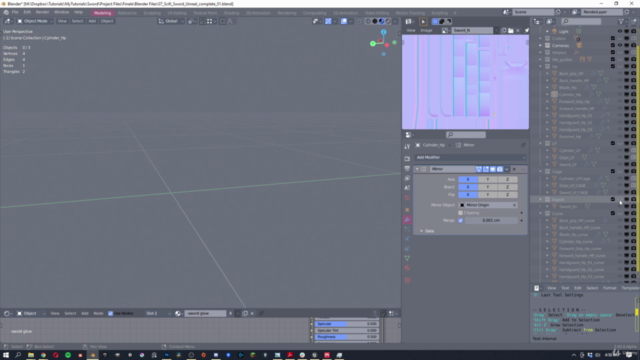Open the Node menu in shader editor
Screen dimensions: 640x360
pos(98,313)
